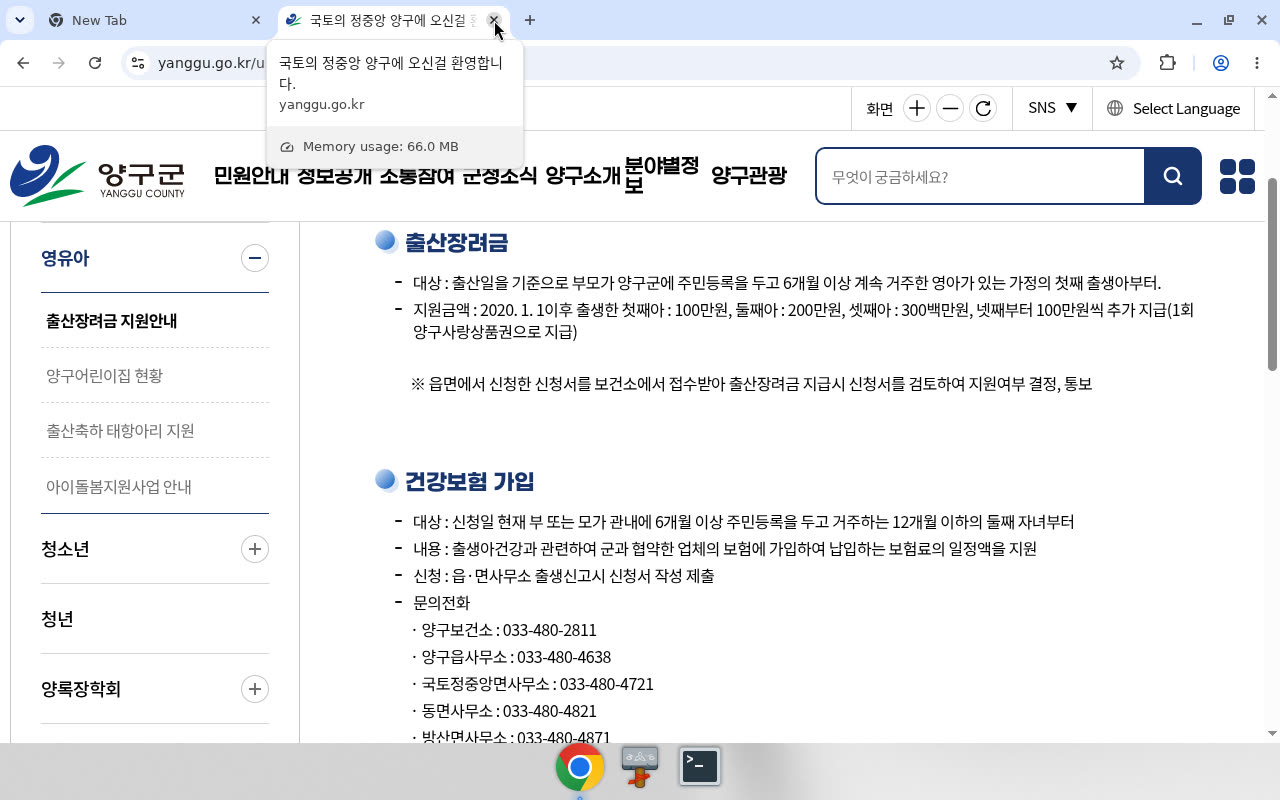Open 출산축하 태항아리 지원 page
The image size is (1280, 800).
[x=120, y=431]
